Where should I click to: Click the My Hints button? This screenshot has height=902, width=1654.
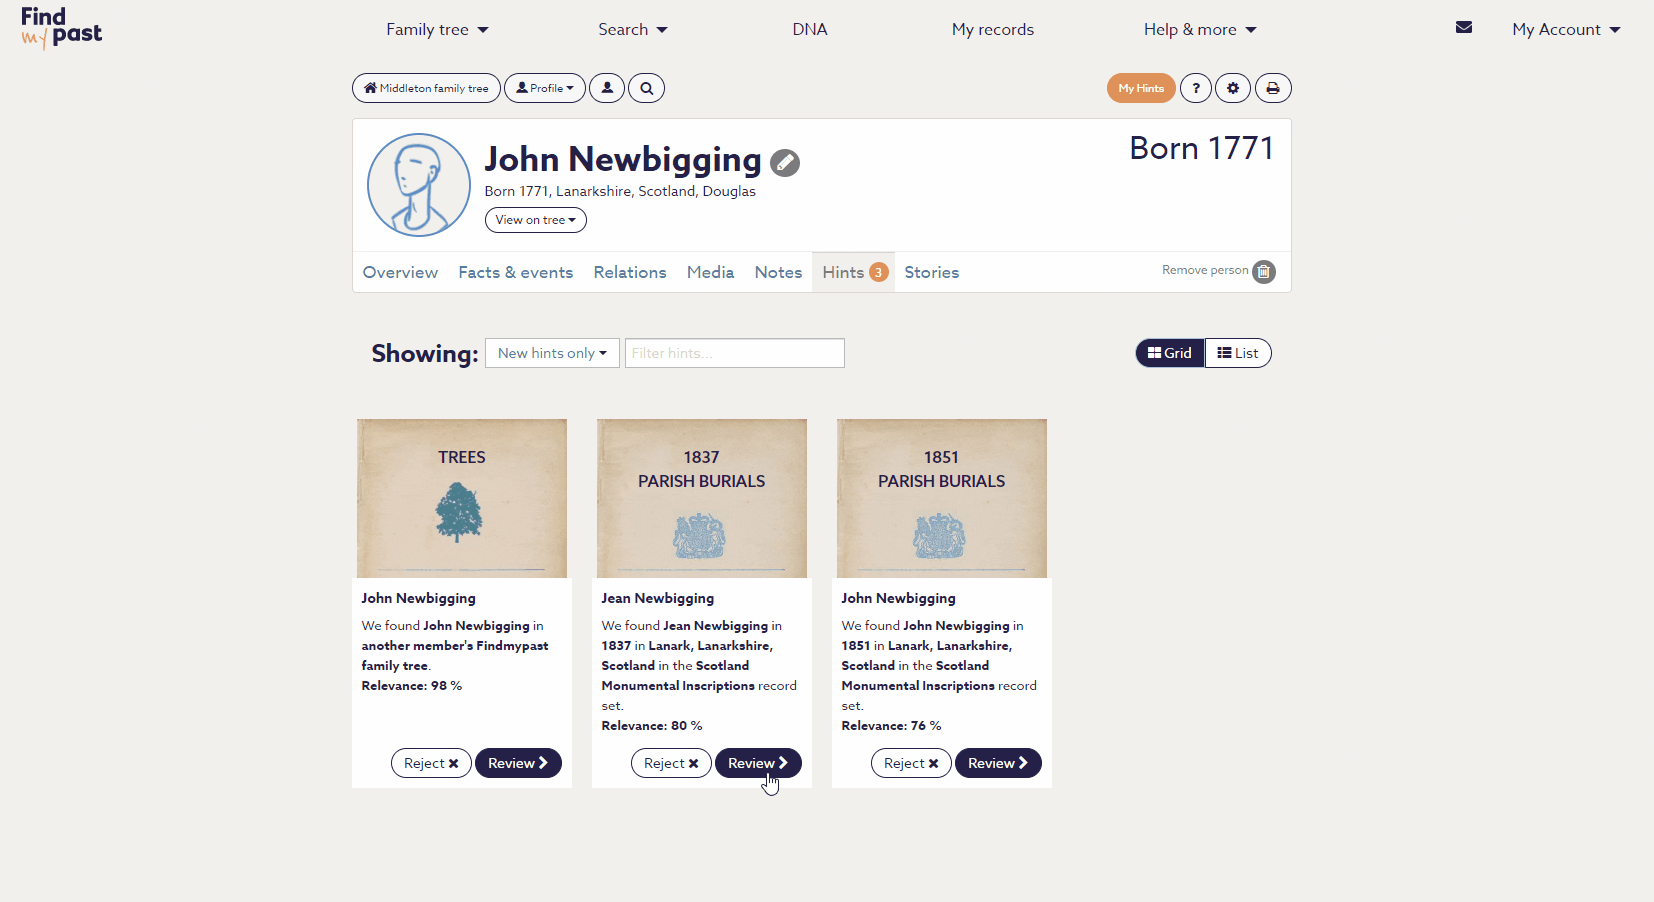1141,88
